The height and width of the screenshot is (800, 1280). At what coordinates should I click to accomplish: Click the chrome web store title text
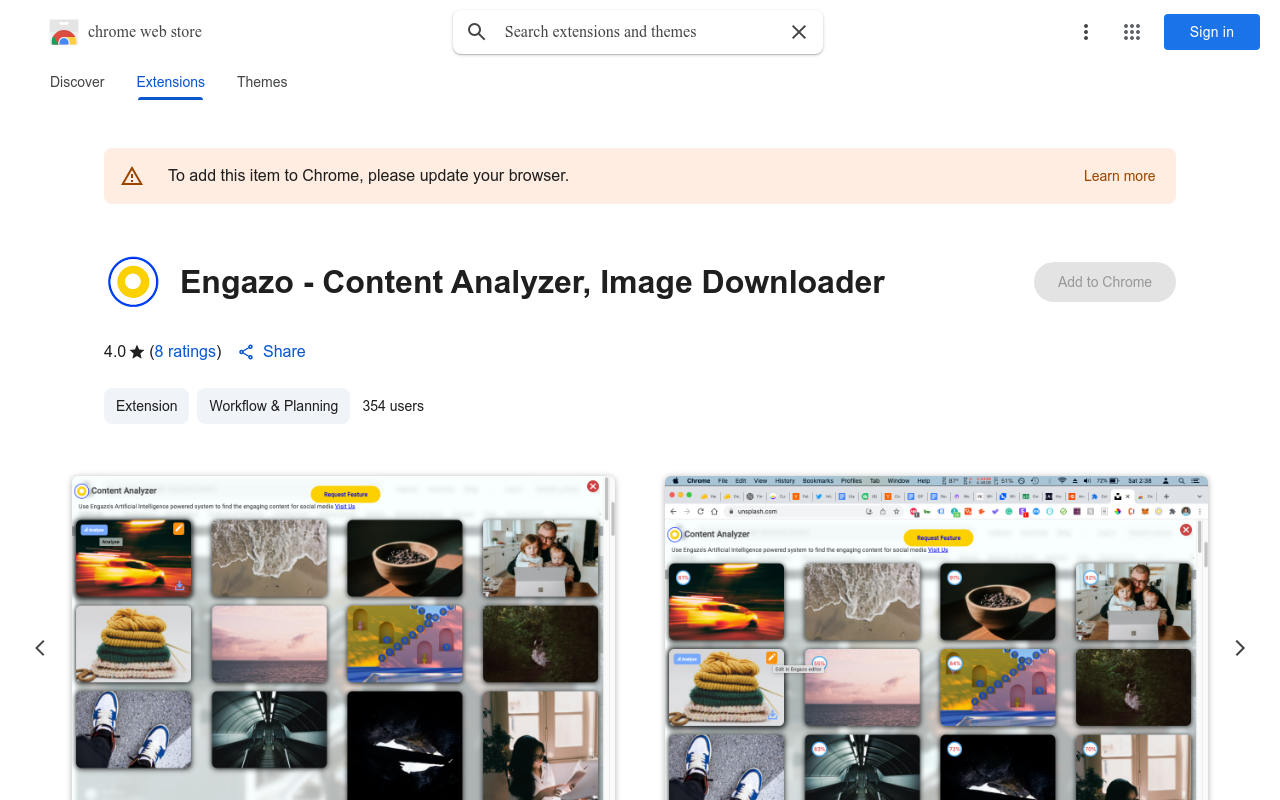coord(145,32)
